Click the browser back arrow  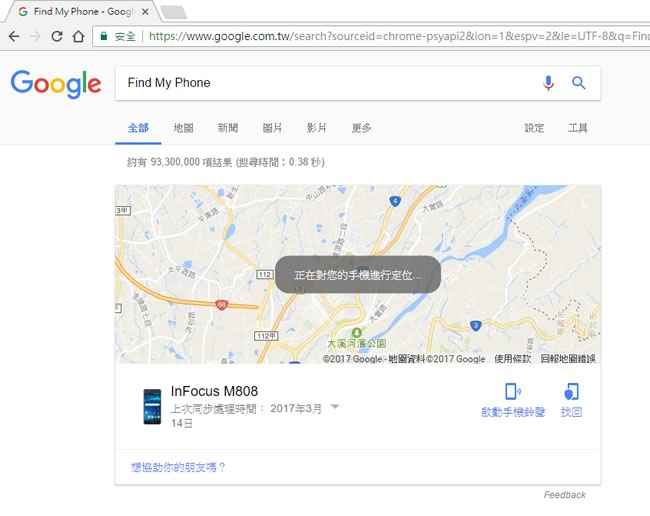(x=14, y=36)
